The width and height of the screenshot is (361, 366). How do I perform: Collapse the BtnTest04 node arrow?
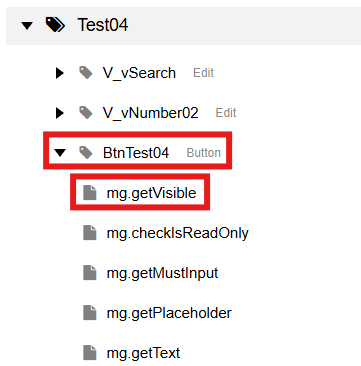pyautogui.click(x=60, y=153)
